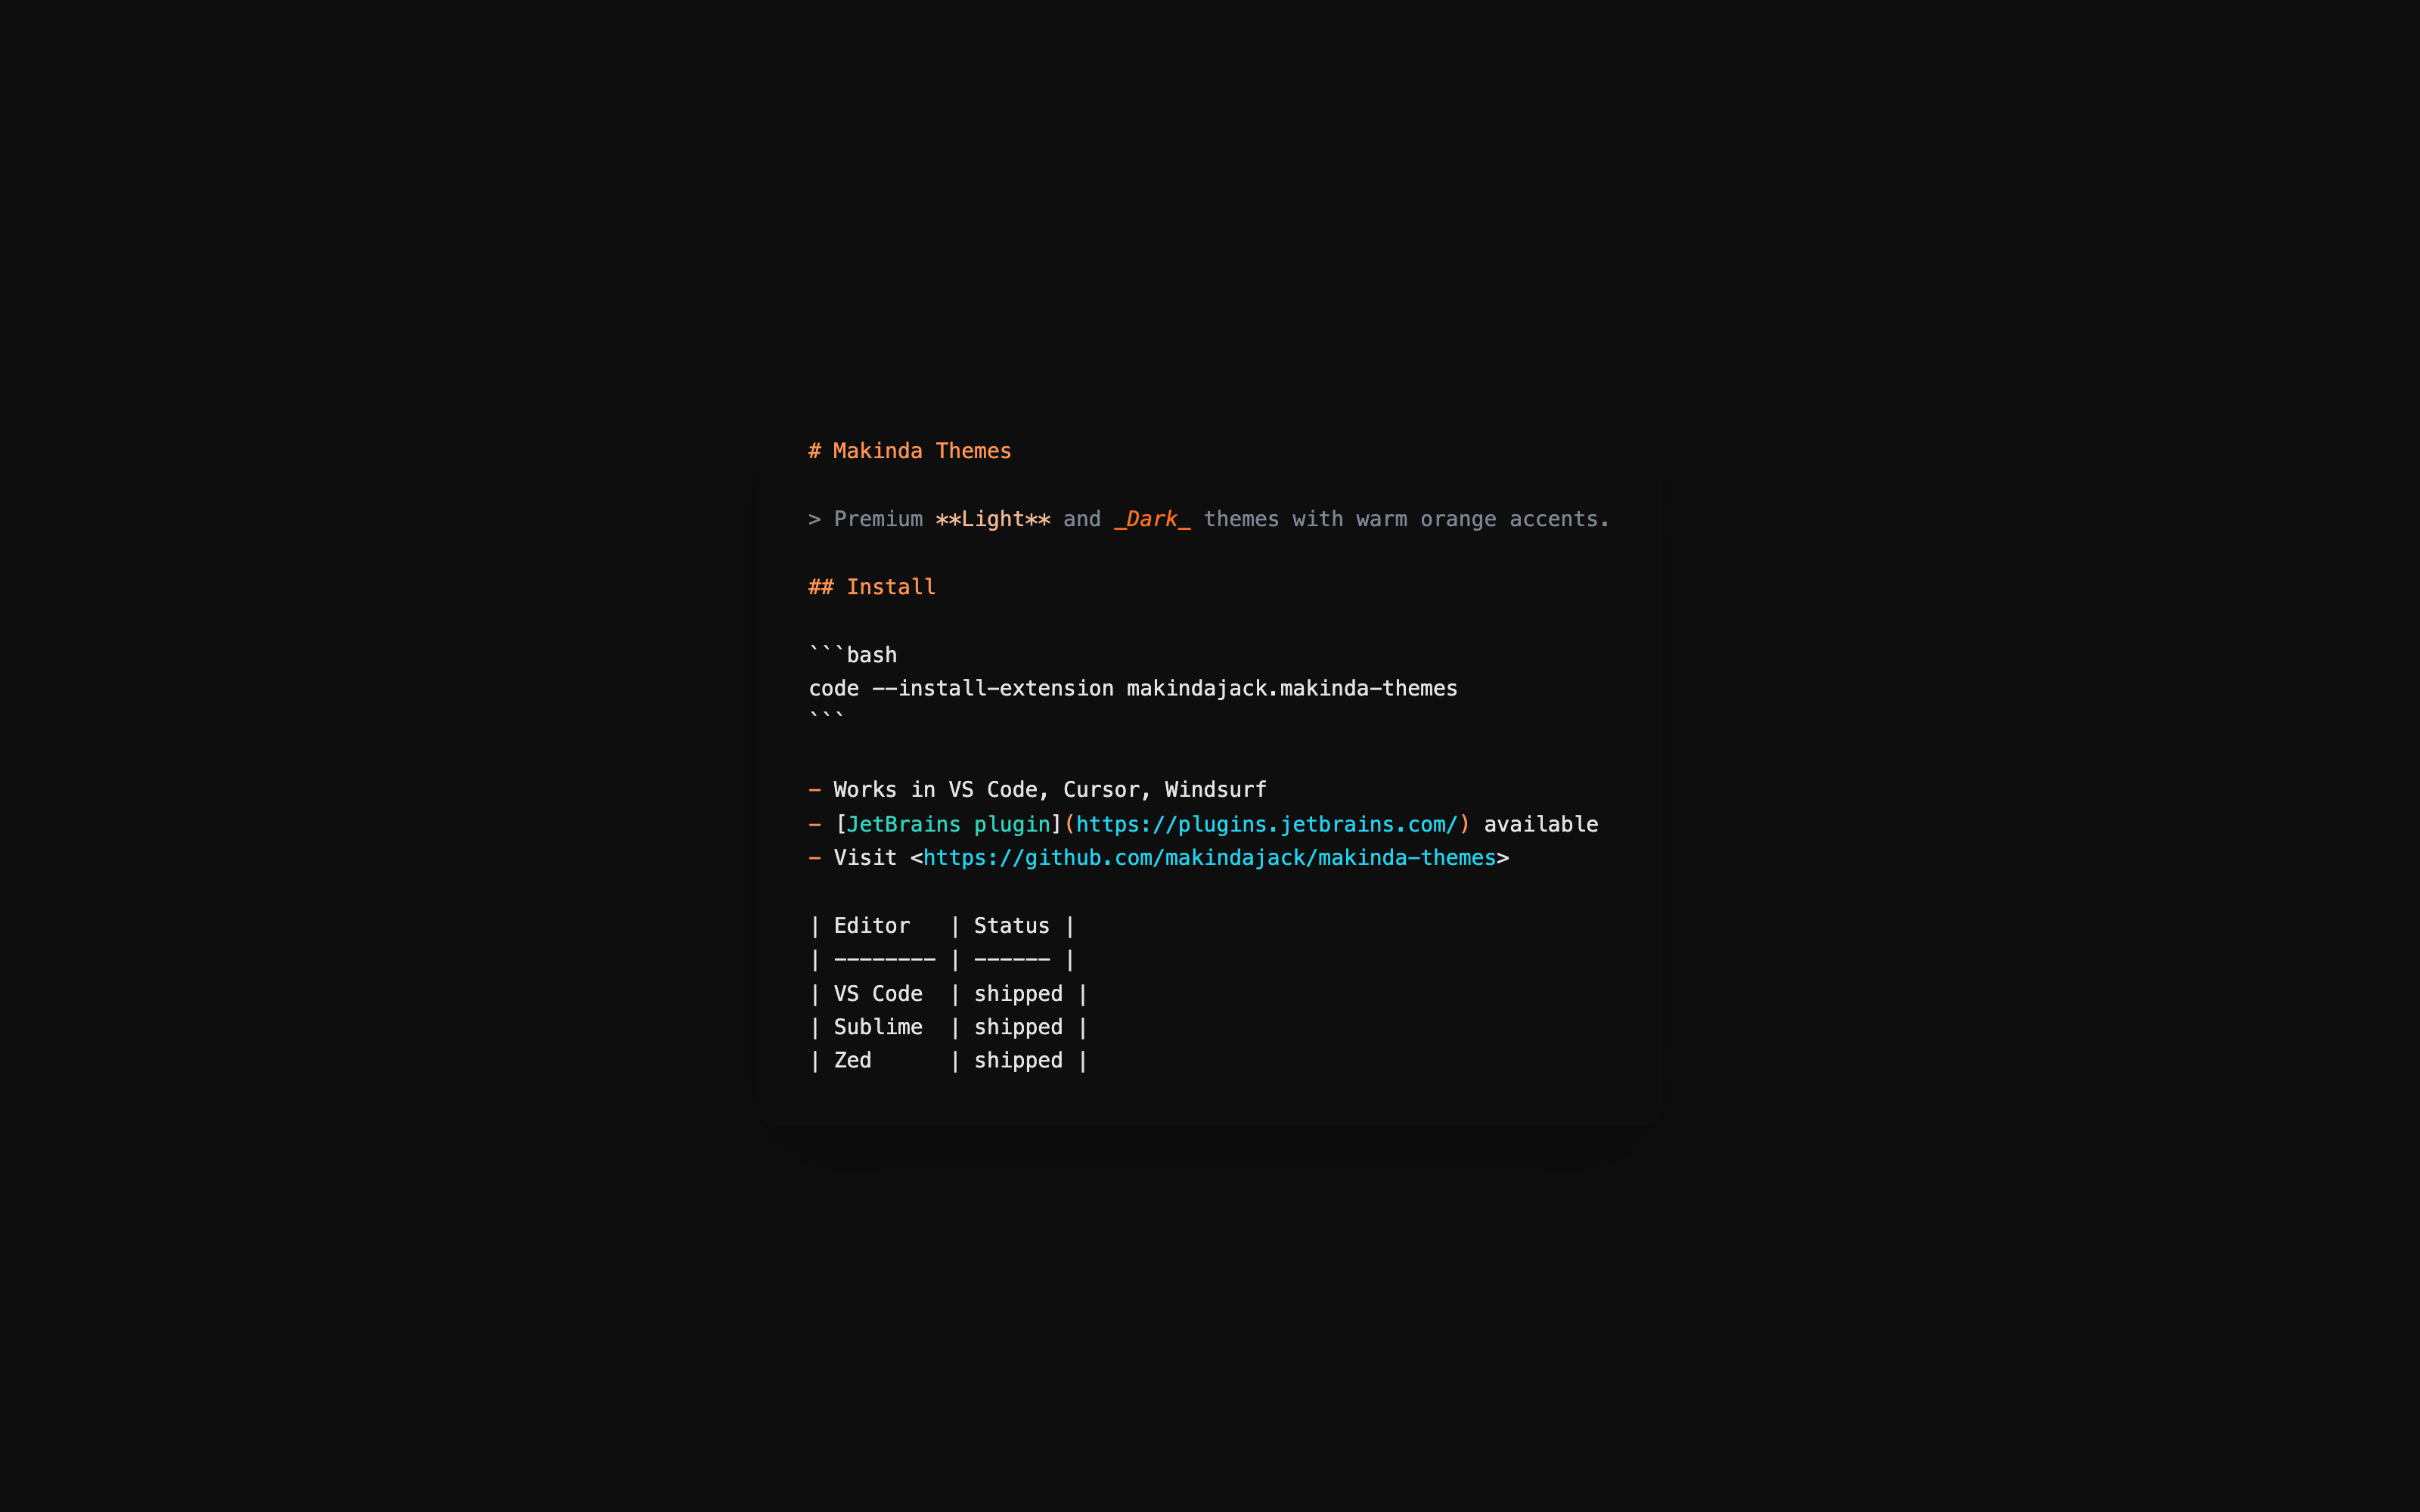Click the 'JetBrains plugin' link text

point(948,824)
